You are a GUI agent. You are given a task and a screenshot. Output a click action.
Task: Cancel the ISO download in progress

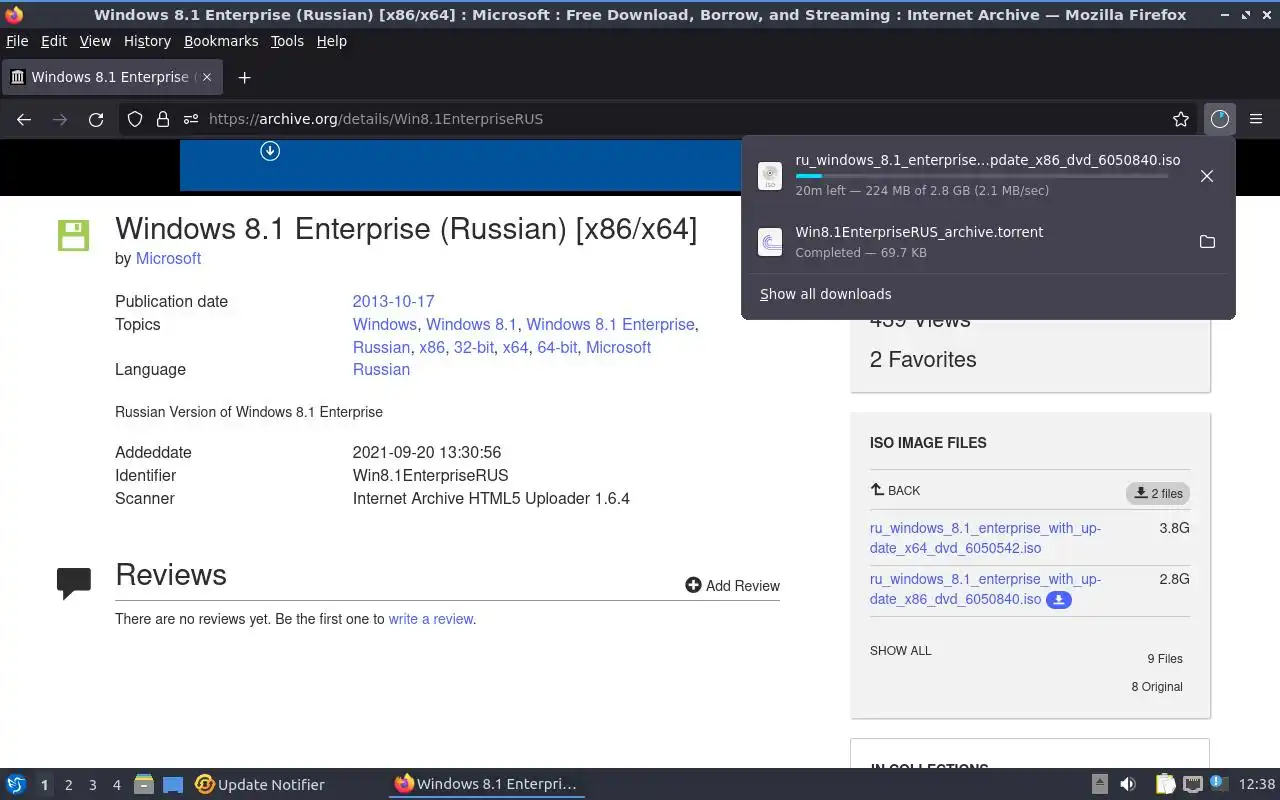1207,176
